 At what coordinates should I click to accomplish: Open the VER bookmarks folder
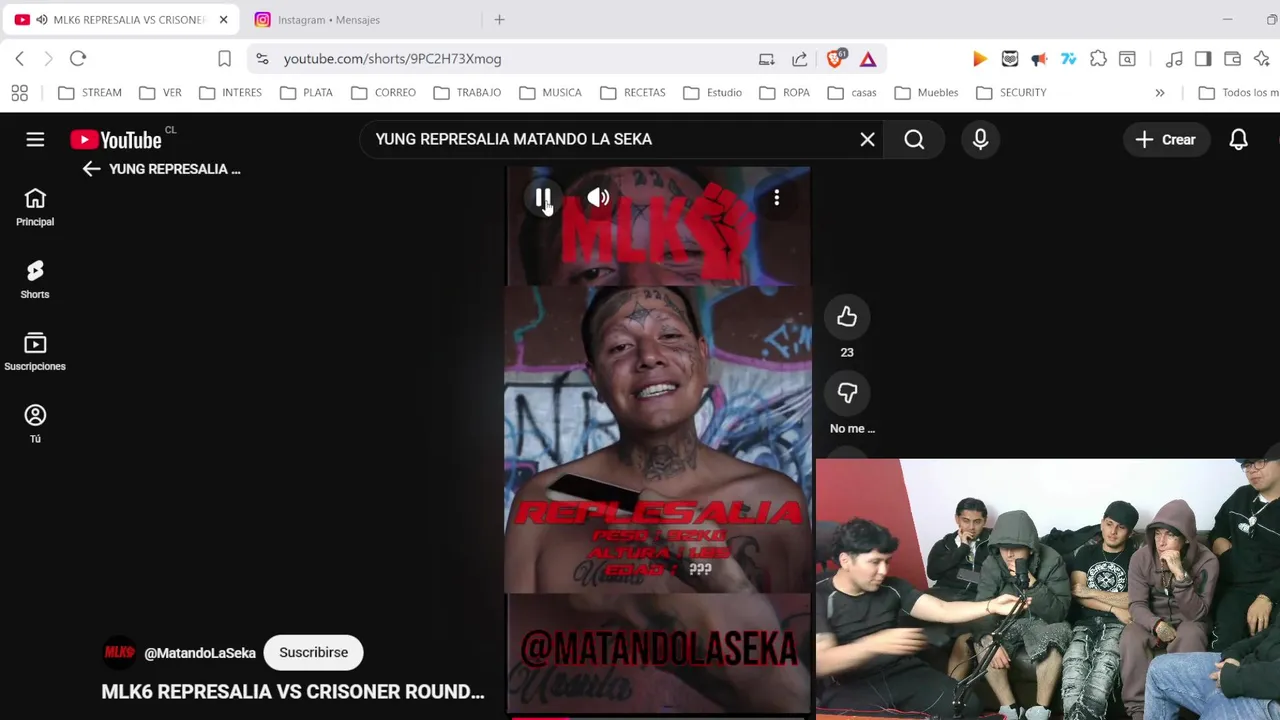(161, 92)
